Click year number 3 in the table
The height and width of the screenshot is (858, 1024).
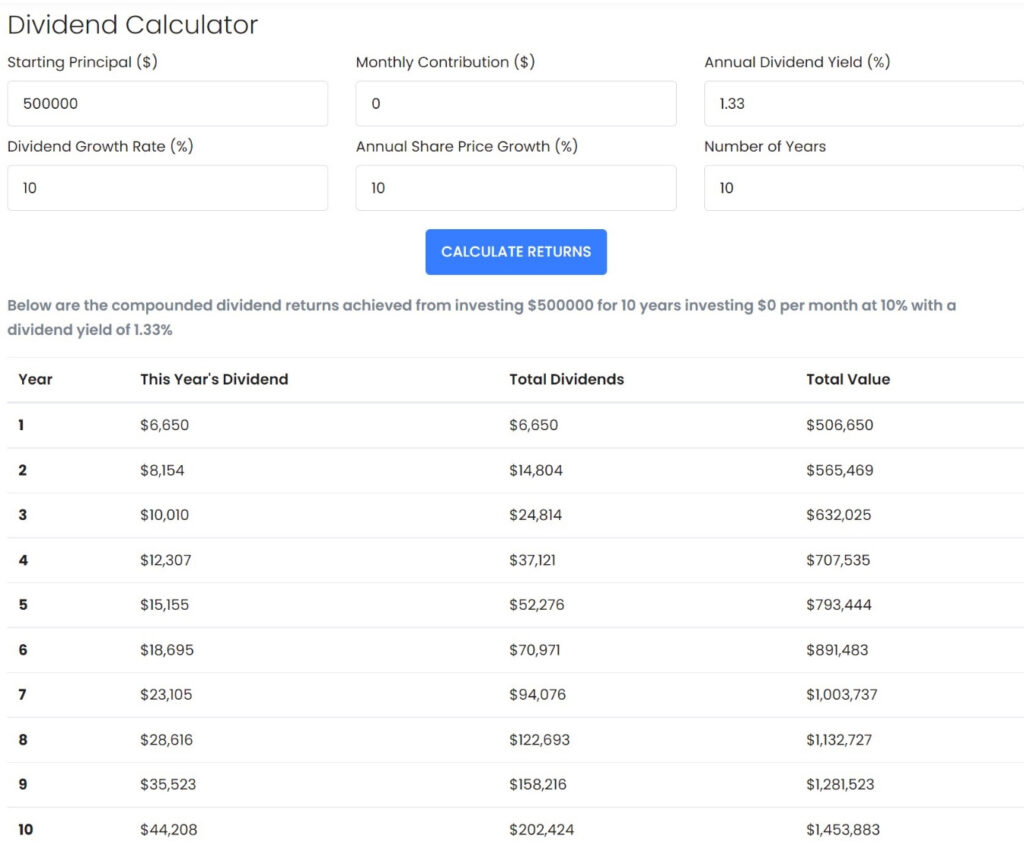23,515
